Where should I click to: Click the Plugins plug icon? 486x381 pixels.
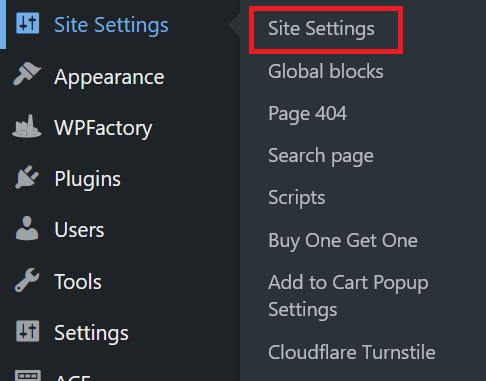(x=27, y=177)
